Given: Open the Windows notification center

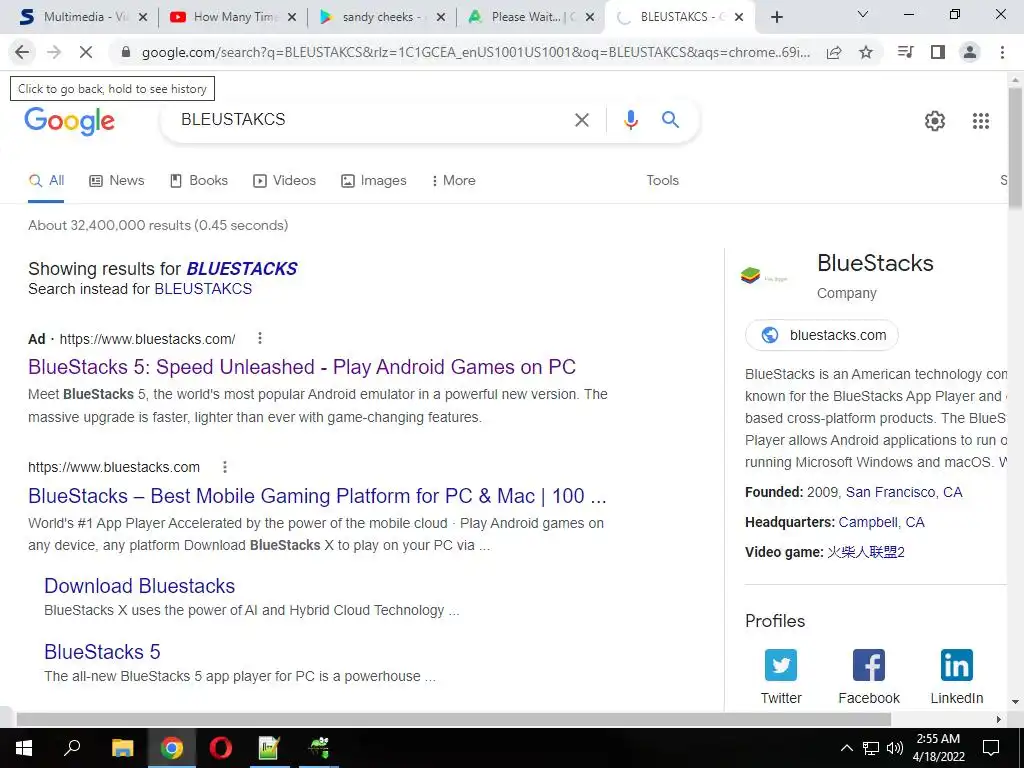Looking at the screenshot, I should tap(991, 748).
